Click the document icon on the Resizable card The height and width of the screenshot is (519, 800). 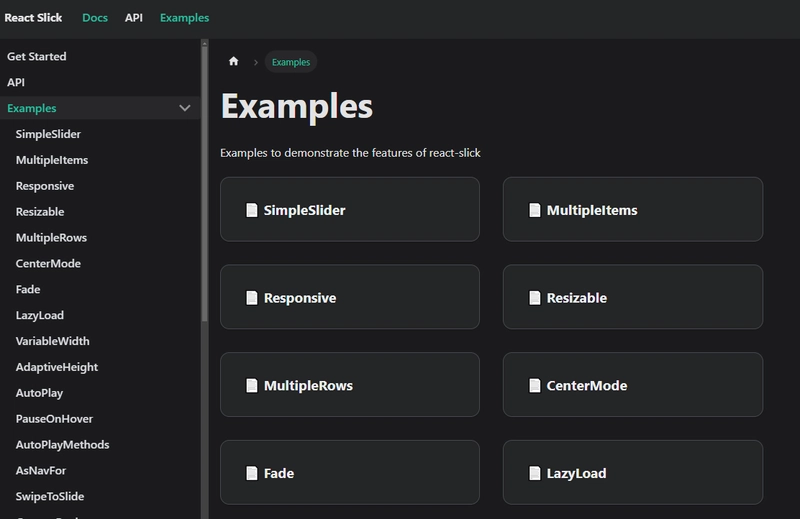[x=535, y=298]
